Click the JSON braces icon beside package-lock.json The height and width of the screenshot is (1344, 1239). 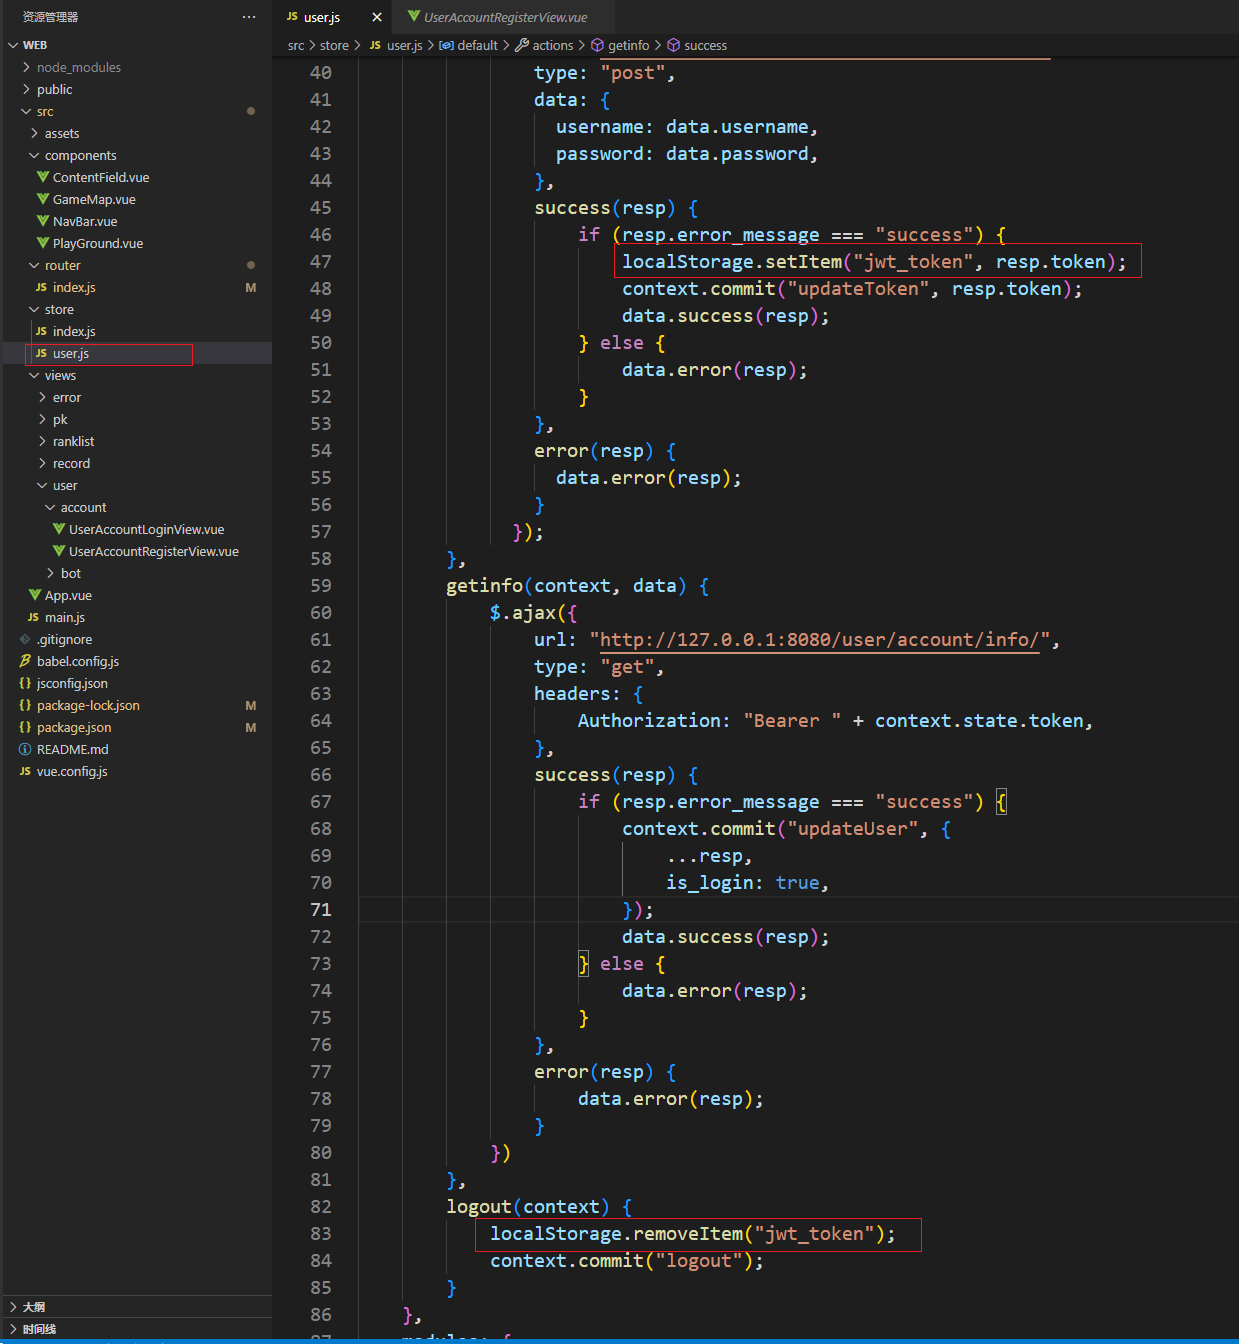pos(25,705)
